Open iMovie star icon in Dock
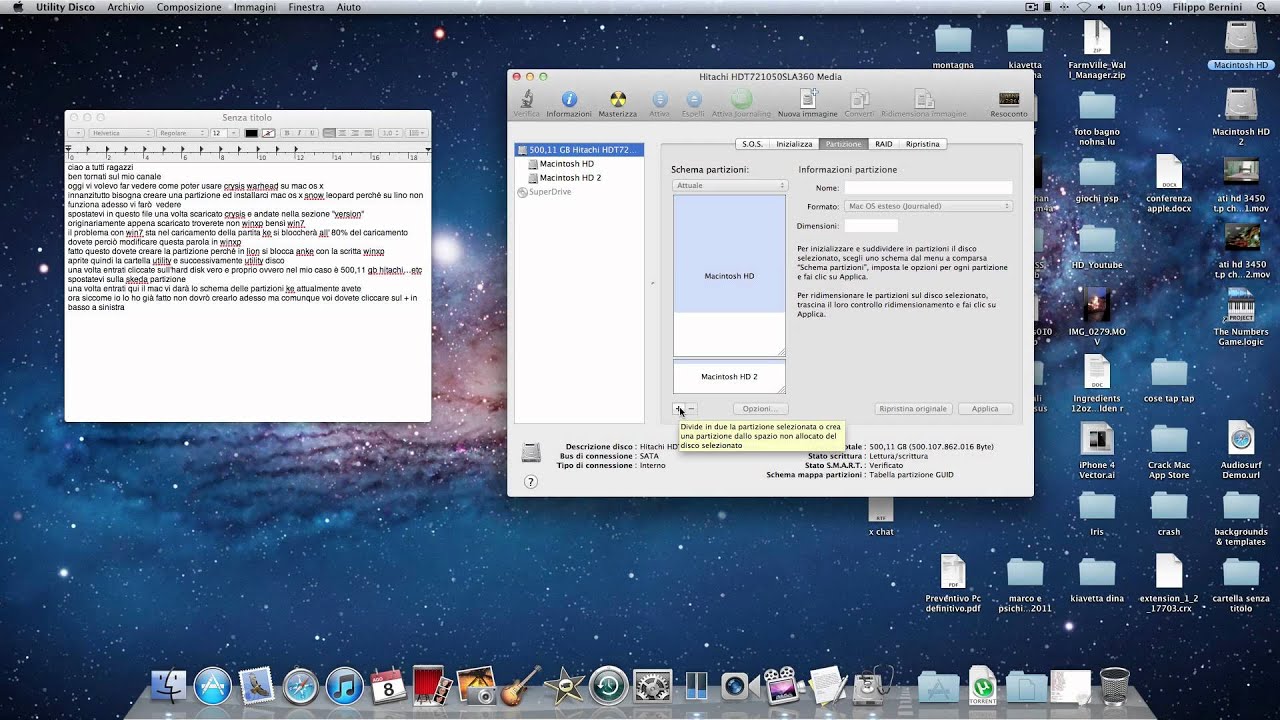 (564, 686)
